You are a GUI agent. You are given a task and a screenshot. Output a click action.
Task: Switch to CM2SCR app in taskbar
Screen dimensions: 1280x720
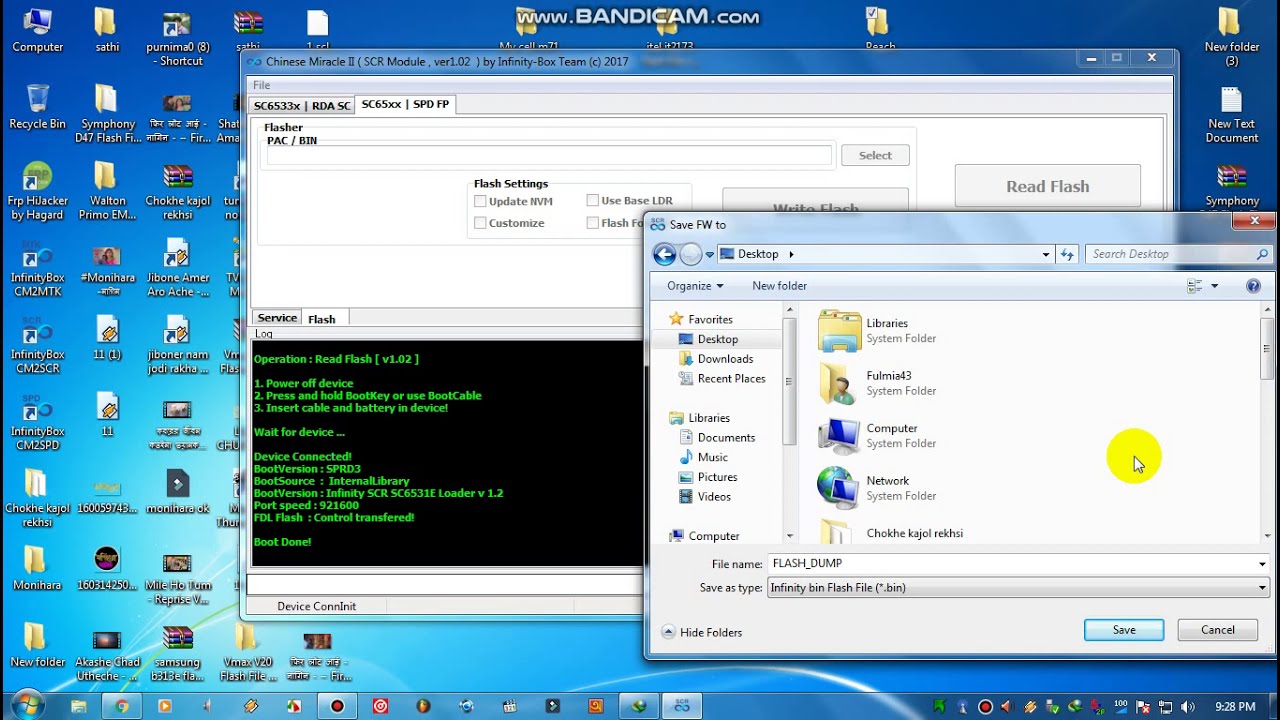[681, 706]
